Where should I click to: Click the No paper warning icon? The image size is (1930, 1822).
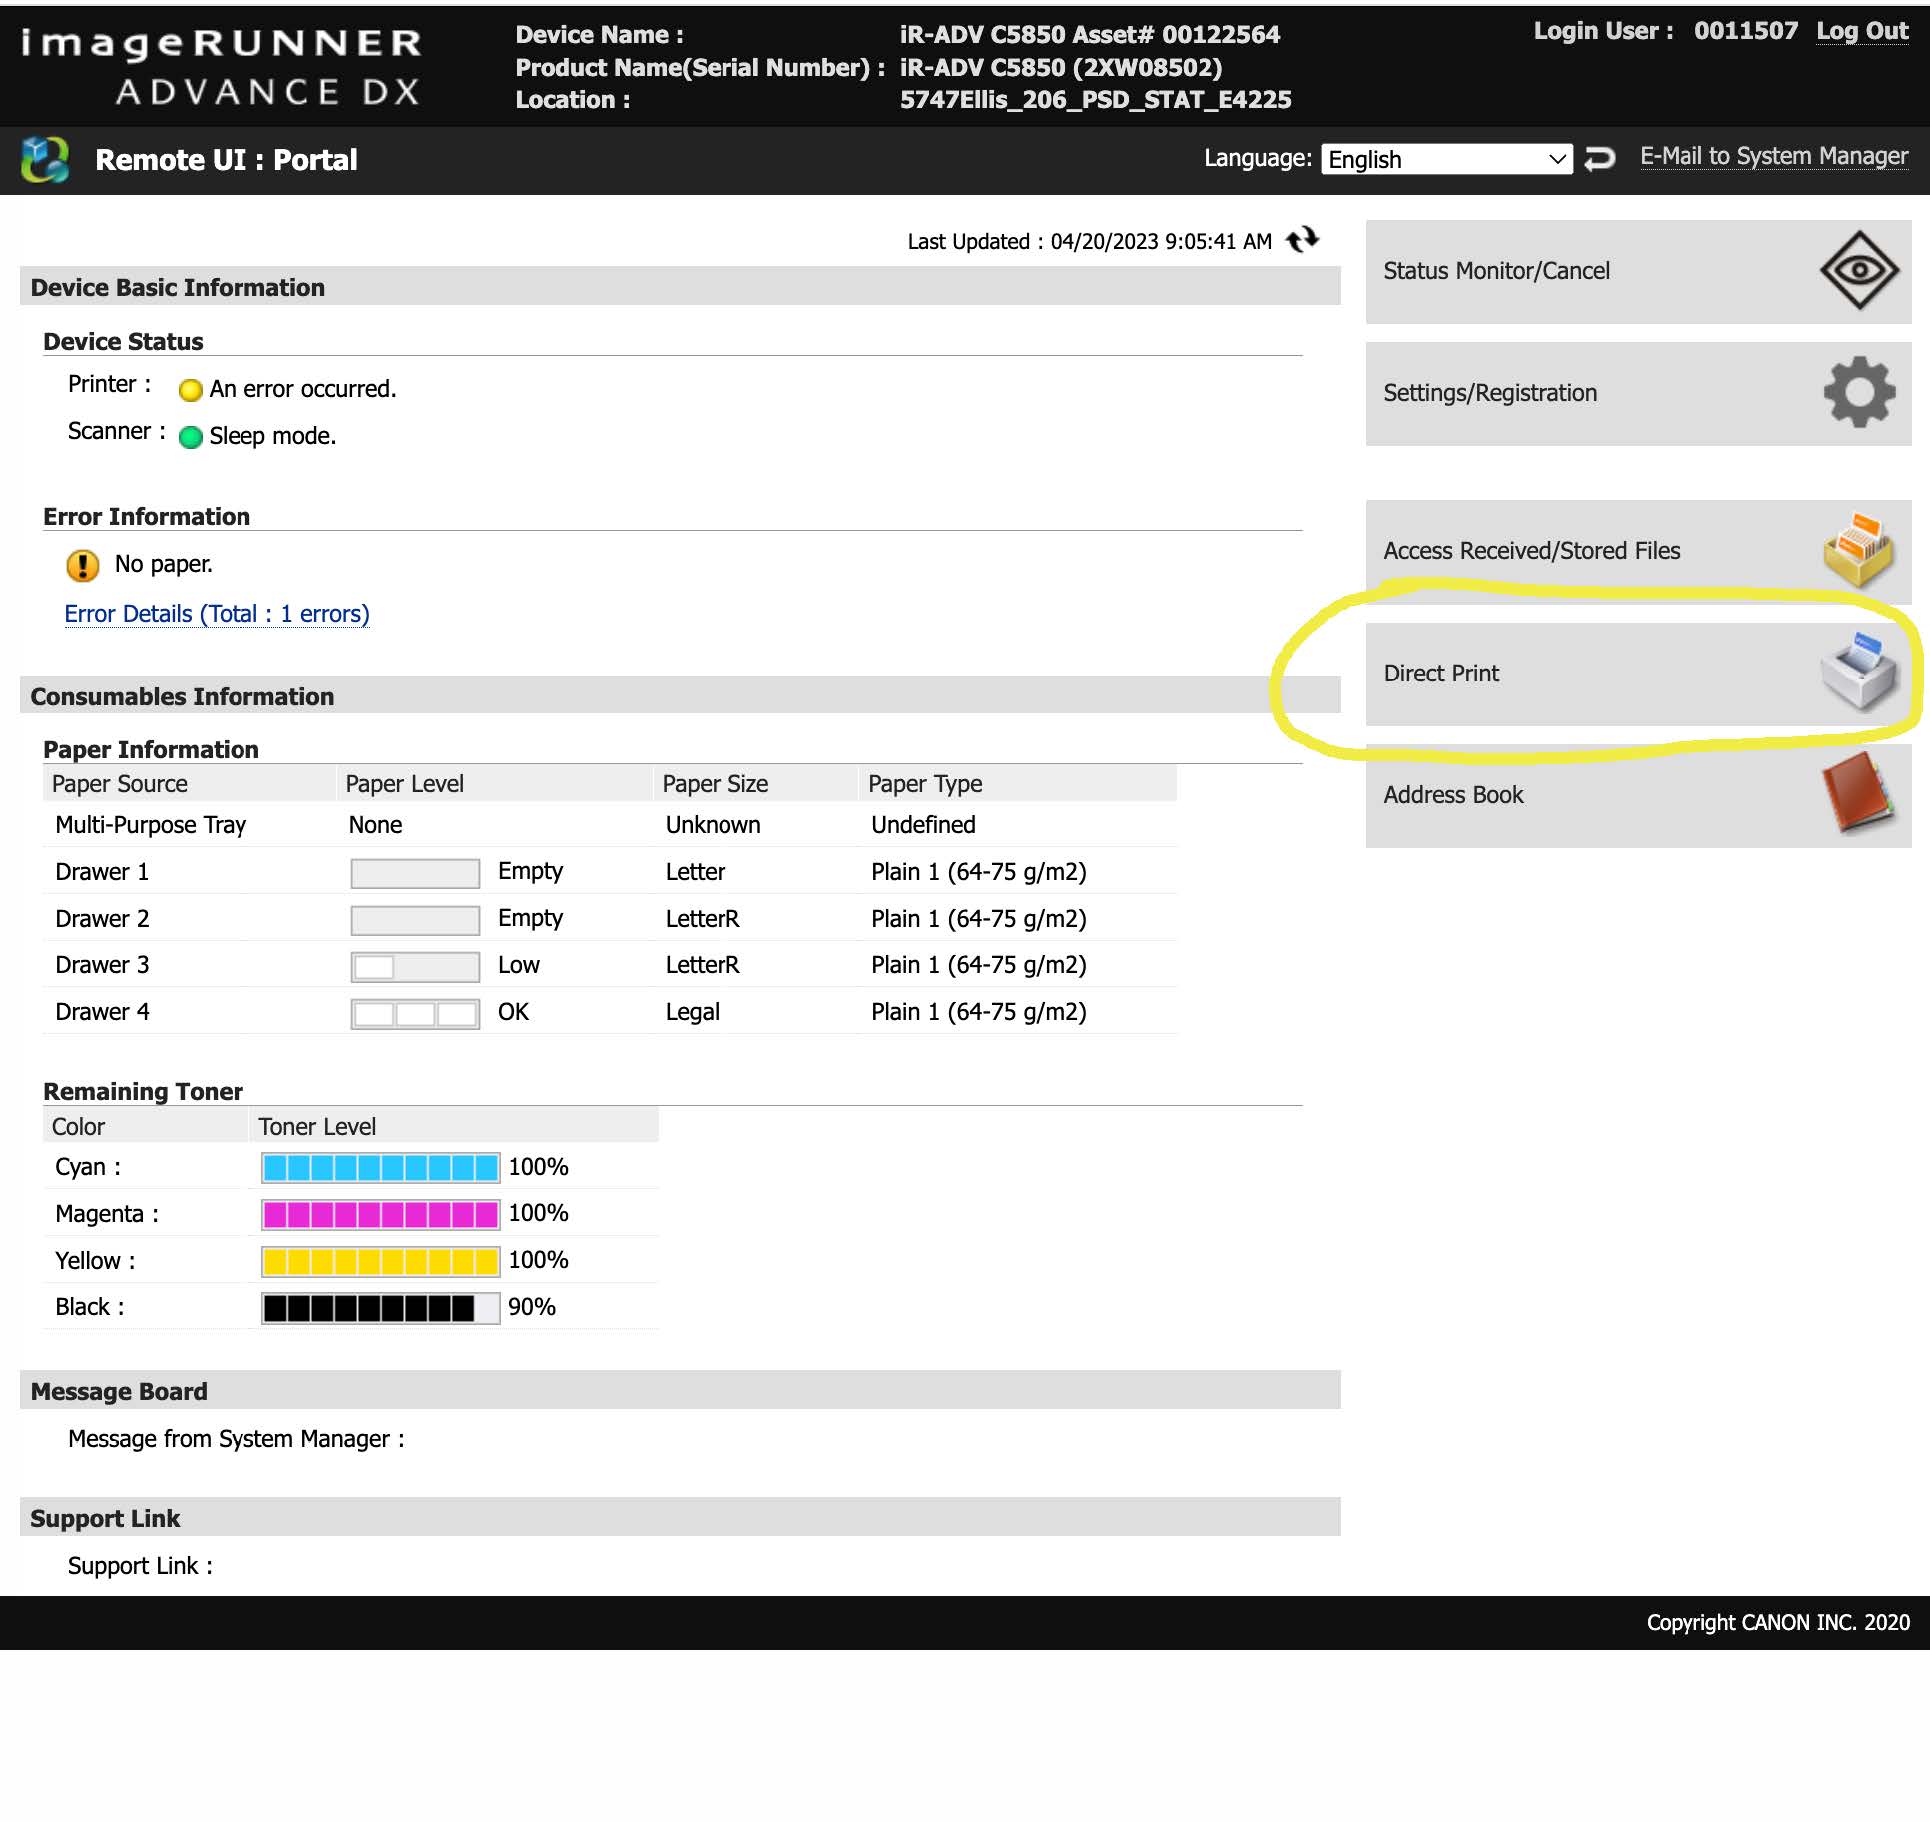pos(83,565)
